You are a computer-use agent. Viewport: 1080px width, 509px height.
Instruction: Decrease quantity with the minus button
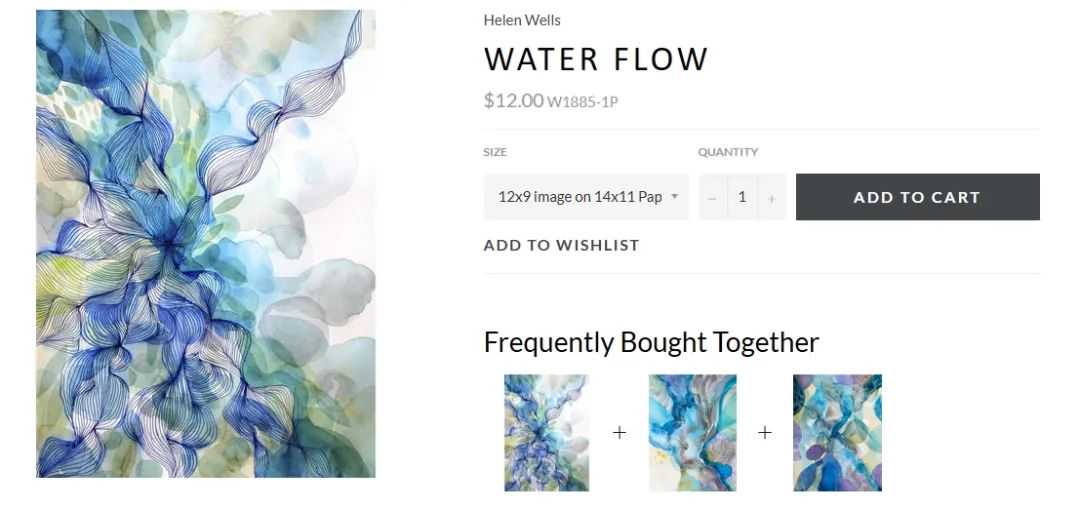(x=712, y=198)
